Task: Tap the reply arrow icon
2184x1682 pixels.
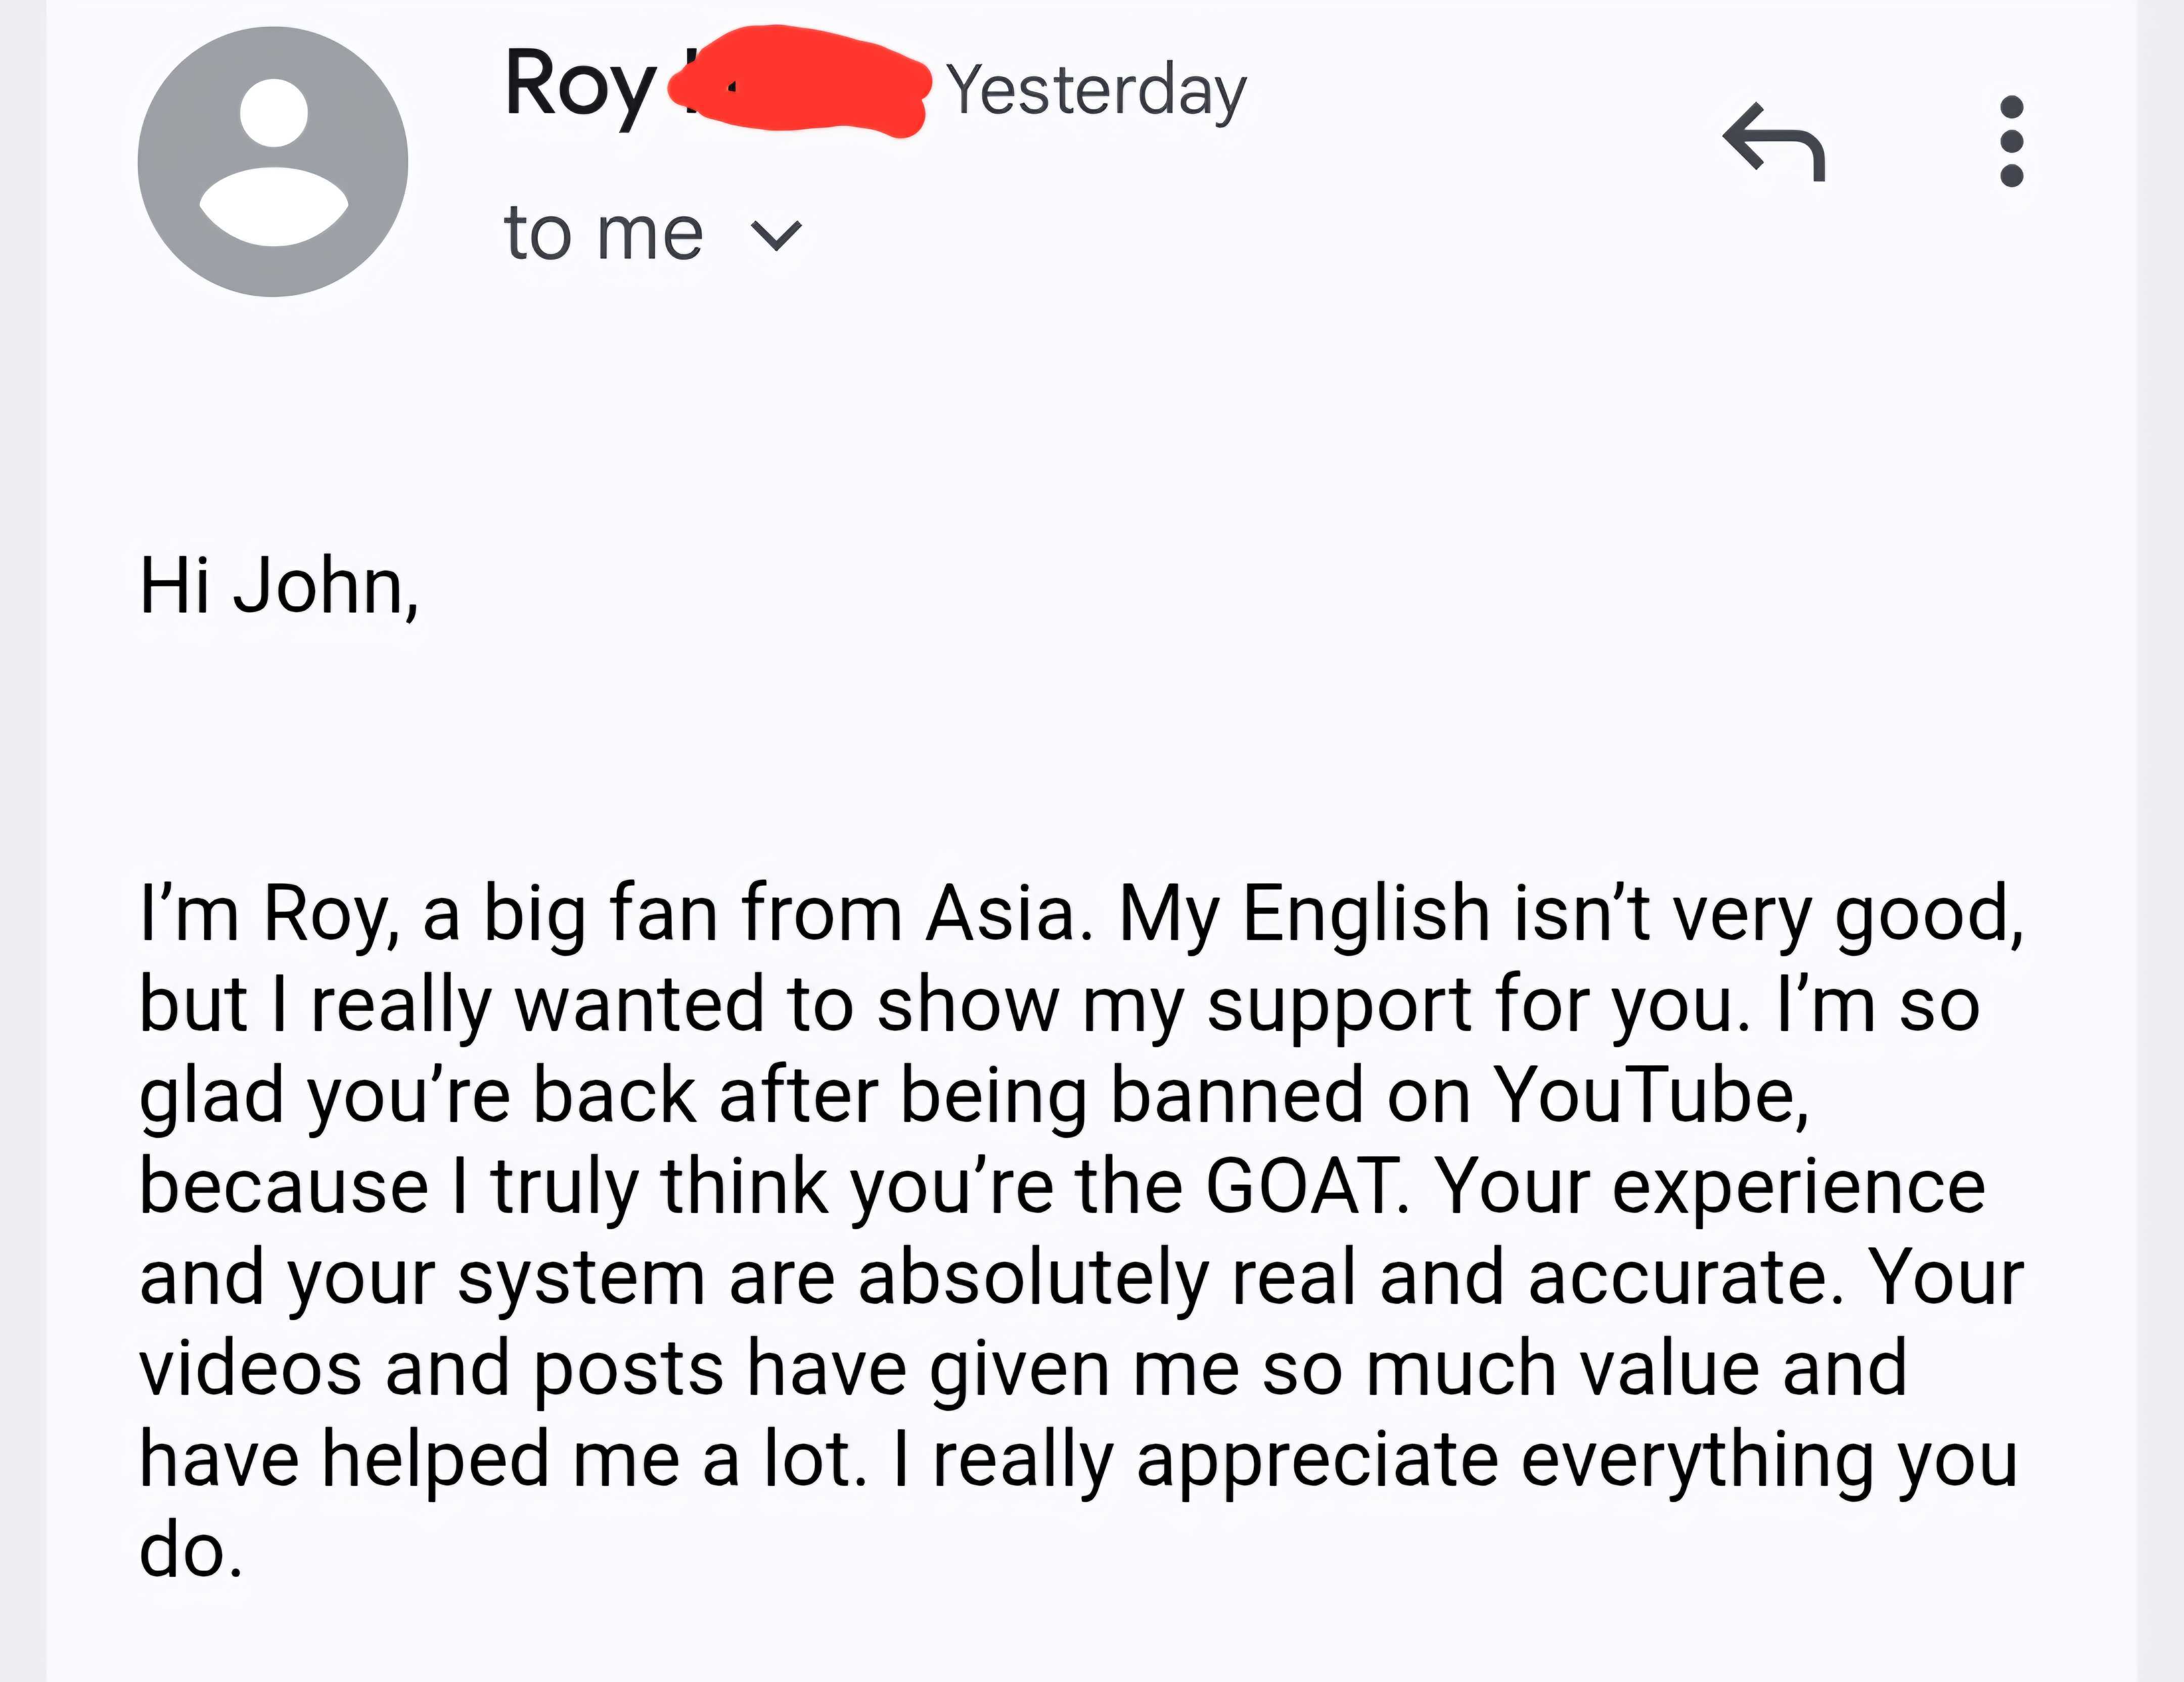Action: (1774, 142)
